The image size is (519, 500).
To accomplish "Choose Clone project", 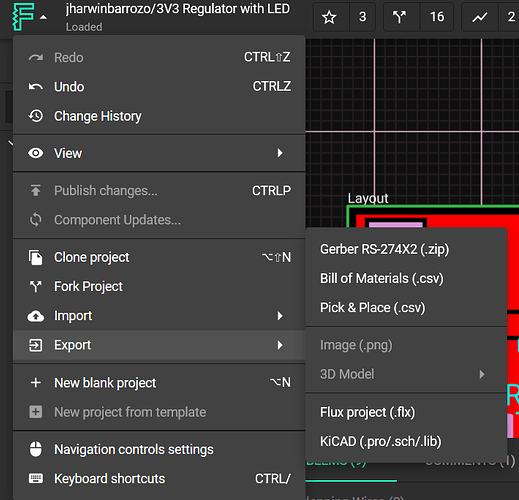I will [x=159, y=257].
